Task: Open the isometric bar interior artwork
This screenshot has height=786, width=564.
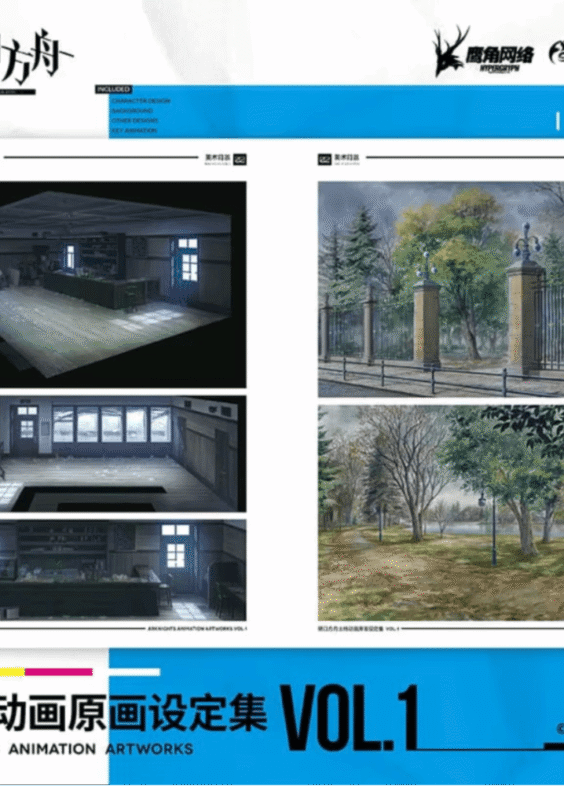Action: (x=123, y=285)
